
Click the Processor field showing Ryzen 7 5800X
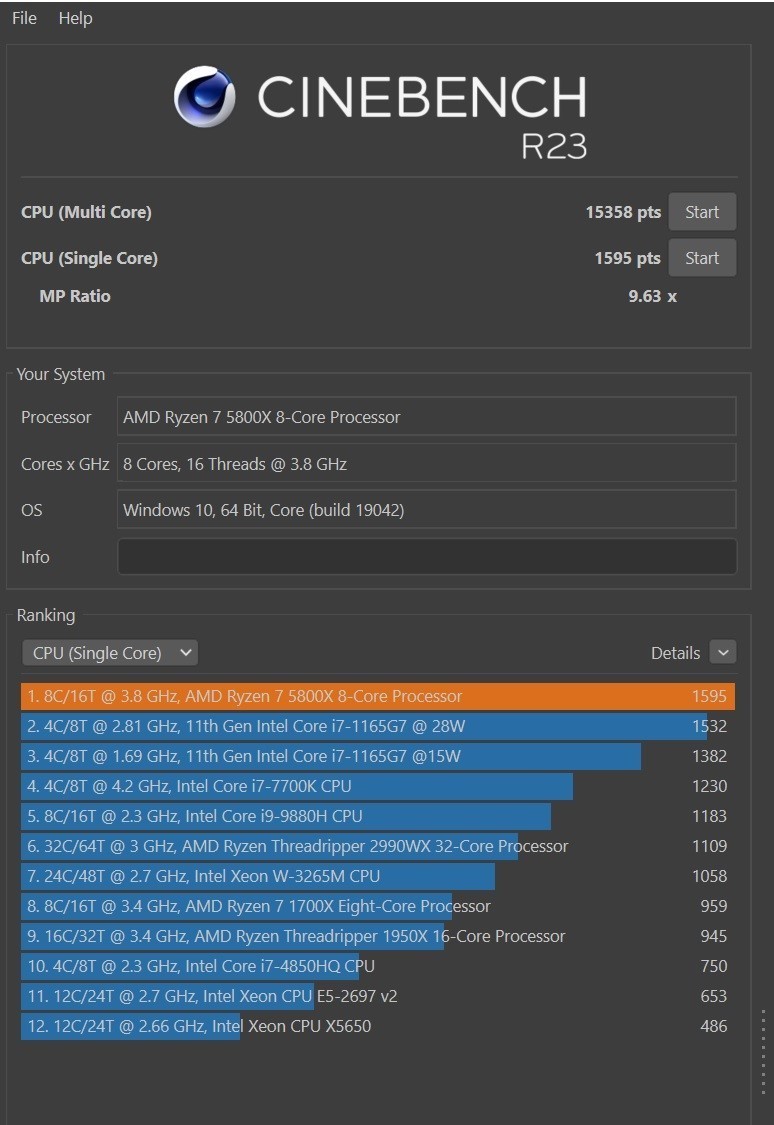(426, 417)
